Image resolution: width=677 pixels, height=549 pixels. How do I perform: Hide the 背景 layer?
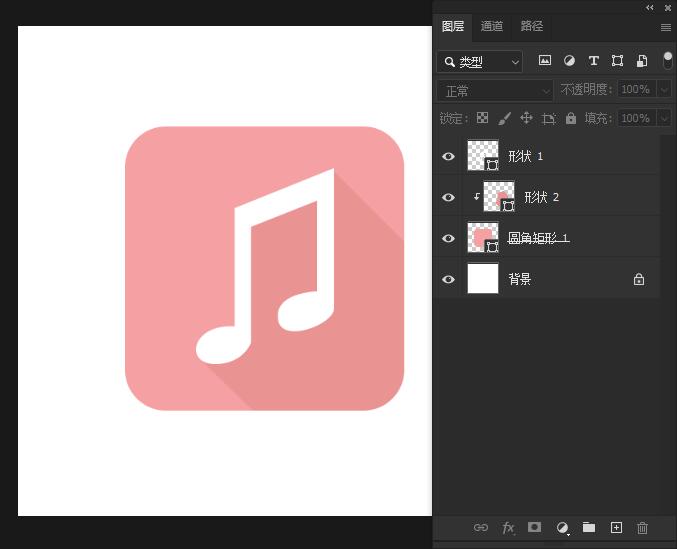(448, 279)
